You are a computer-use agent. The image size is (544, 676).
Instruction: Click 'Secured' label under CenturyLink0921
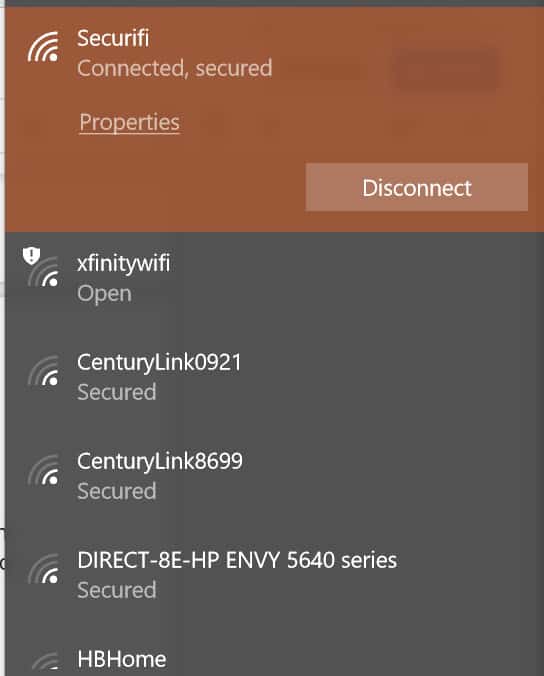coord(116,392)
